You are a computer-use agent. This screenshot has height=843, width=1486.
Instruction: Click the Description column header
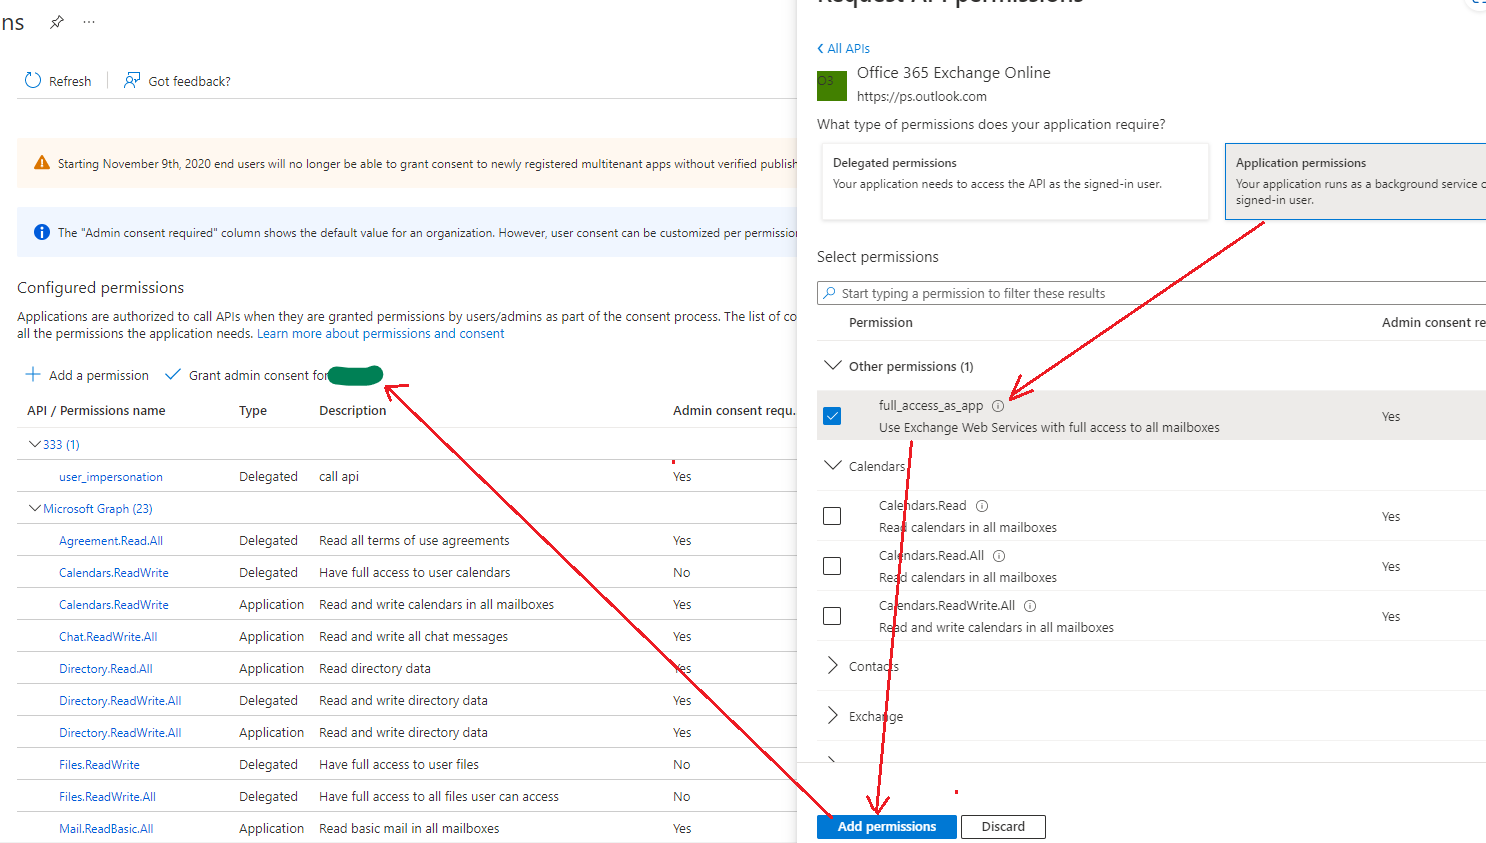pos(352,410)
